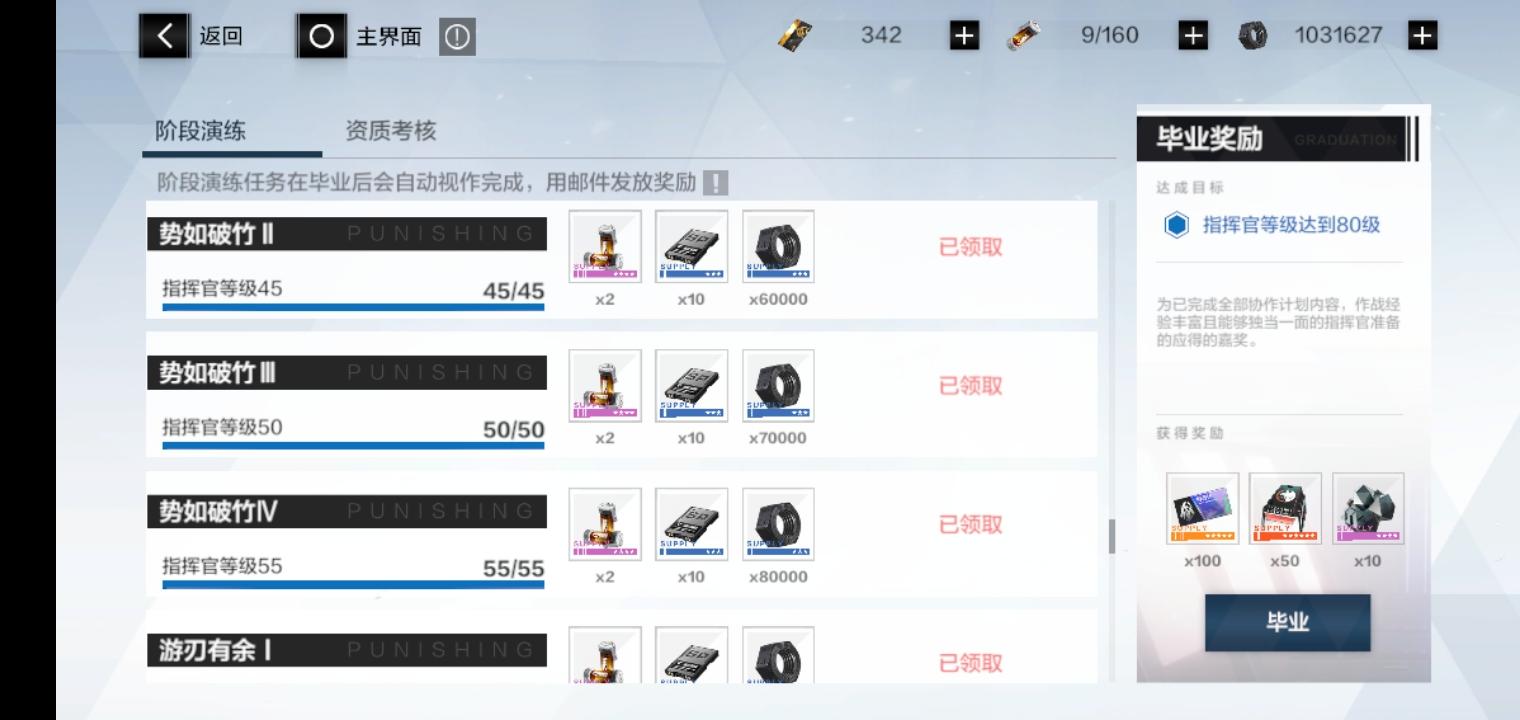Tap 已领取 status for 势如破竹III
Viewport: 1520px width, 720px height.
click(x=970, y=386)
